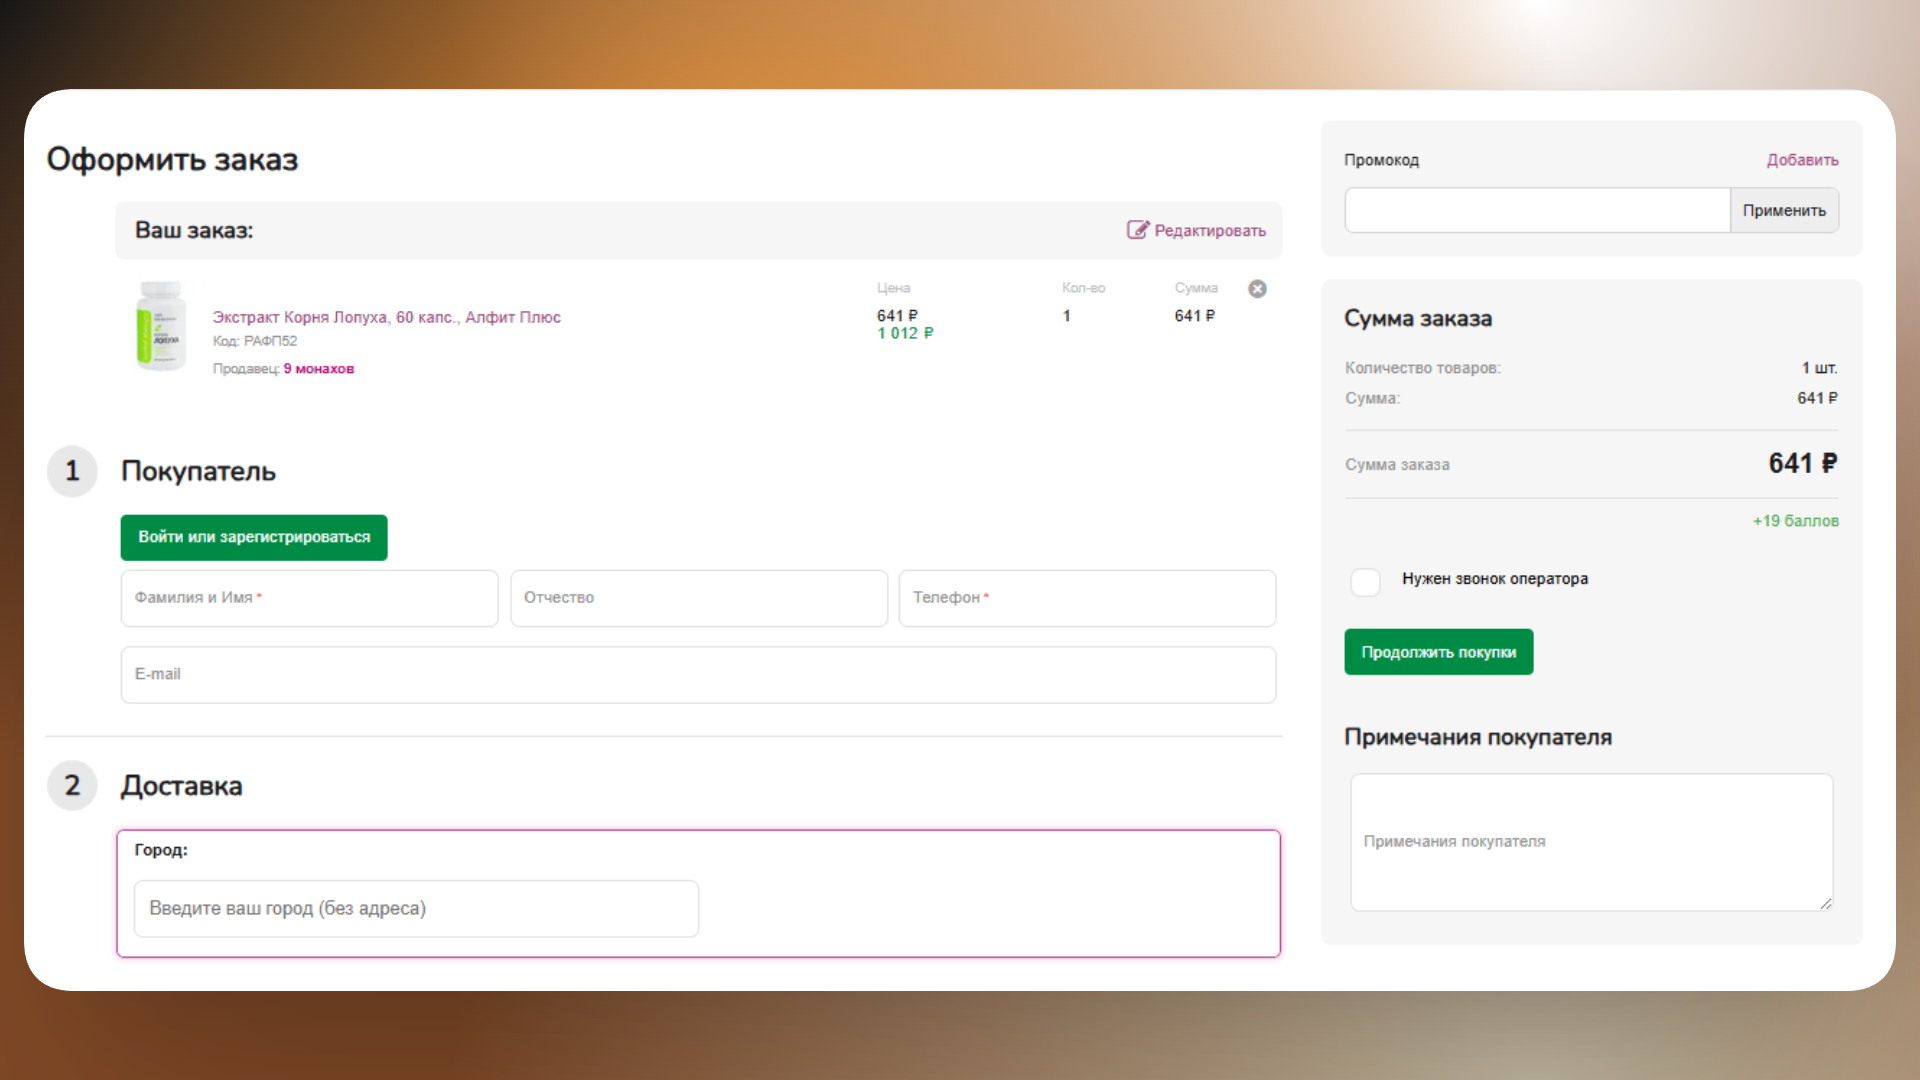This screenshot has width=1920, height=1080.
Task: Select the Телефон input field
Action: click(x=1087, y=598)
